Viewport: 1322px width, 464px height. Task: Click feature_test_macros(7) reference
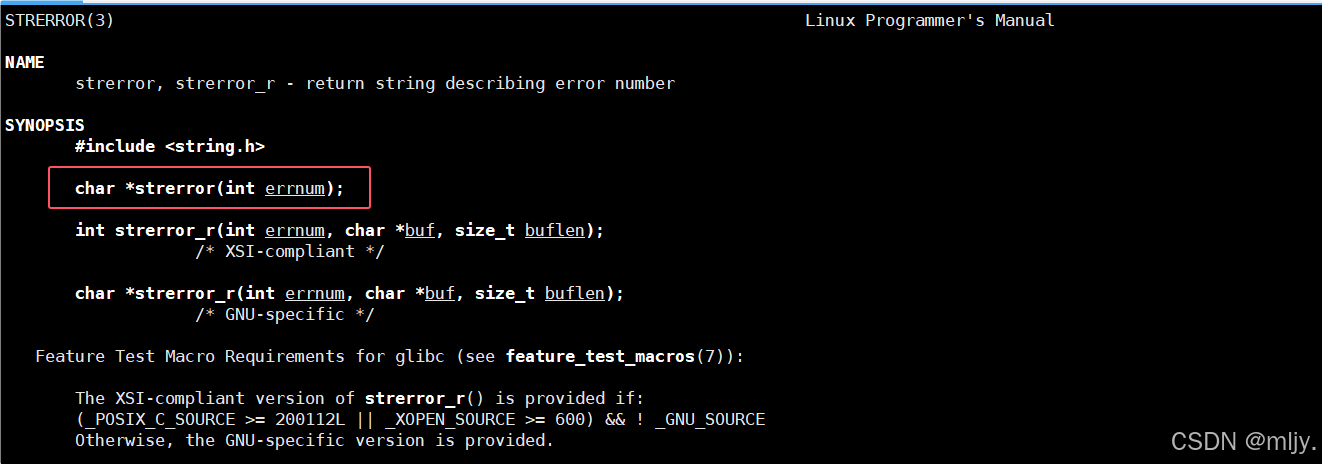click(x=620, y=356)
